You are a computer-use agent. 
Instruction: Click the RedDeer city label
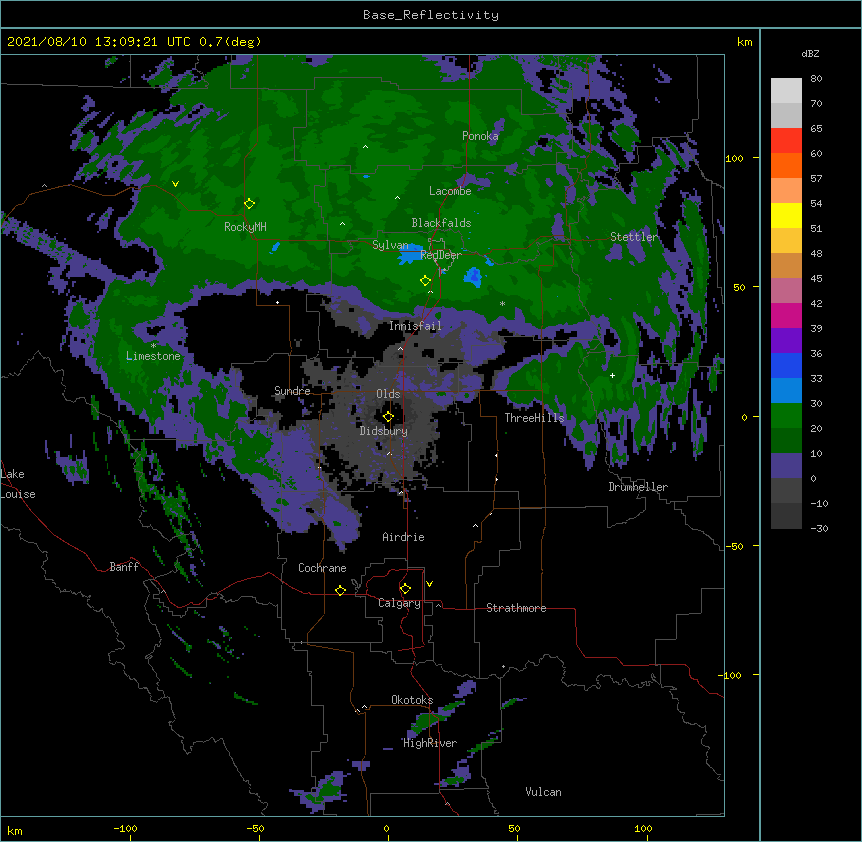(x=441, y=255)
